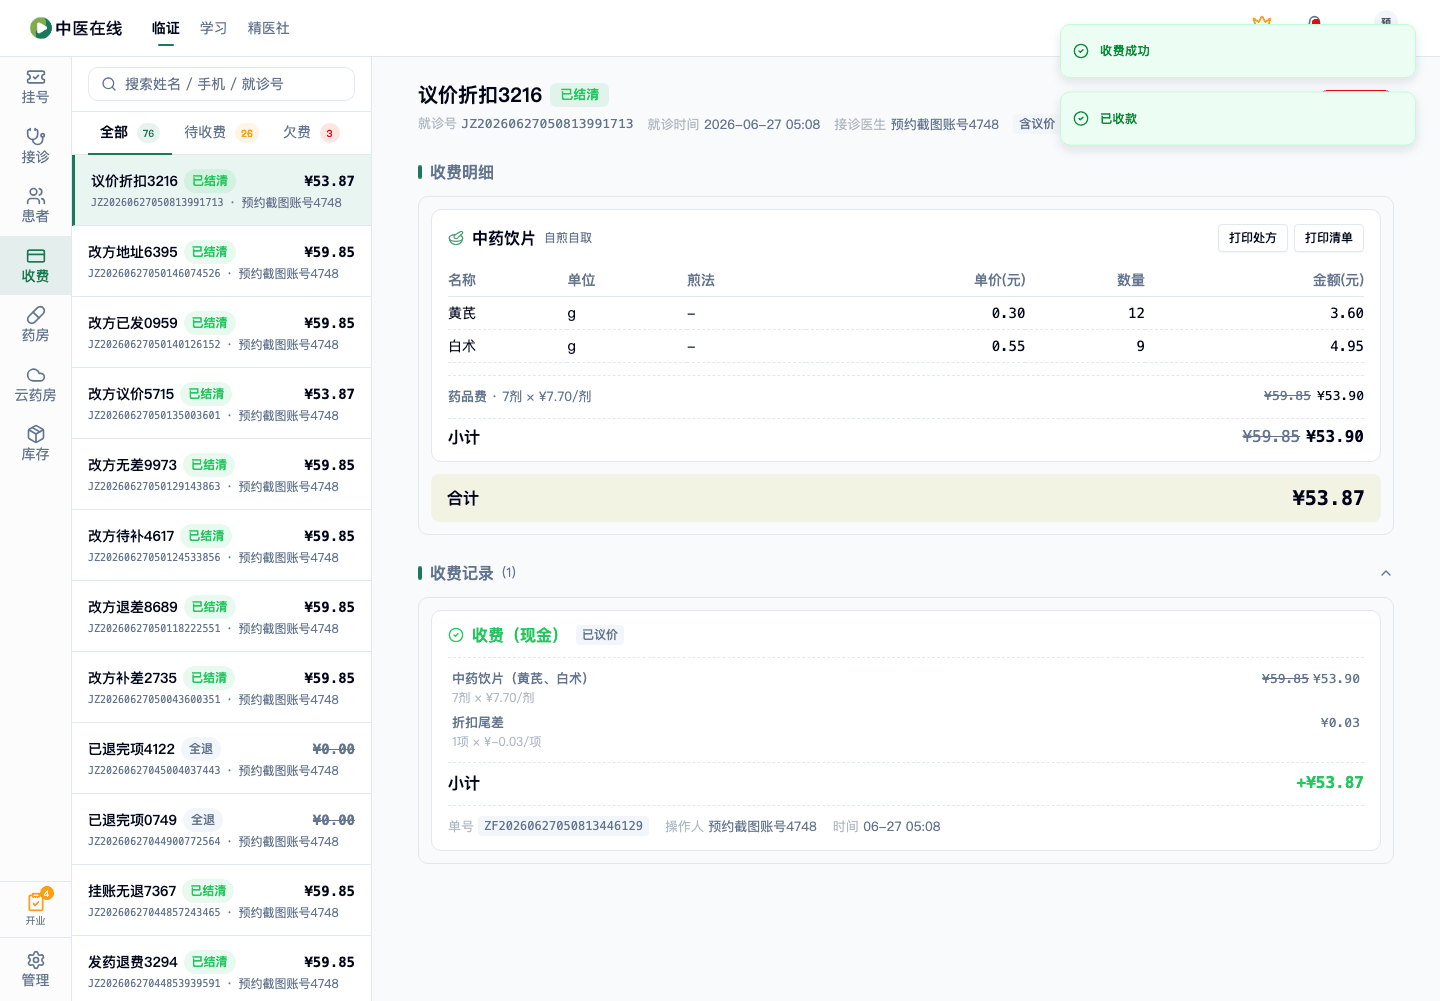Click the 收费成功 toast check icon
The image size is (1440, 1001).
[x=1081, y=51]
